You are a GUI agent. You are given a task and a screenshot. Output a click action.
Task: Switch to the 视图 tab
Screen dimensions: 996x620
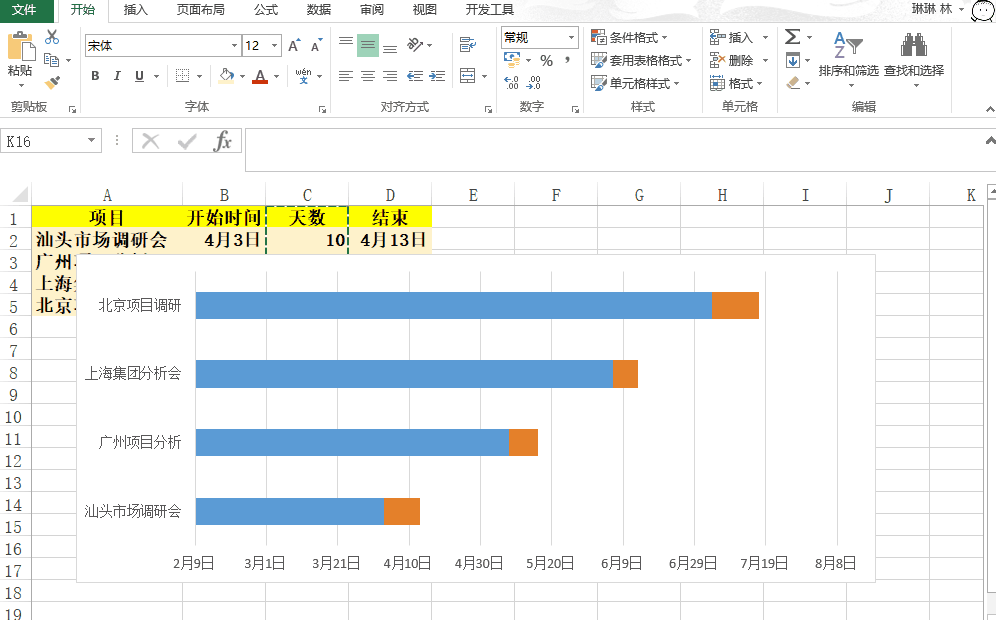pos(424,10)
